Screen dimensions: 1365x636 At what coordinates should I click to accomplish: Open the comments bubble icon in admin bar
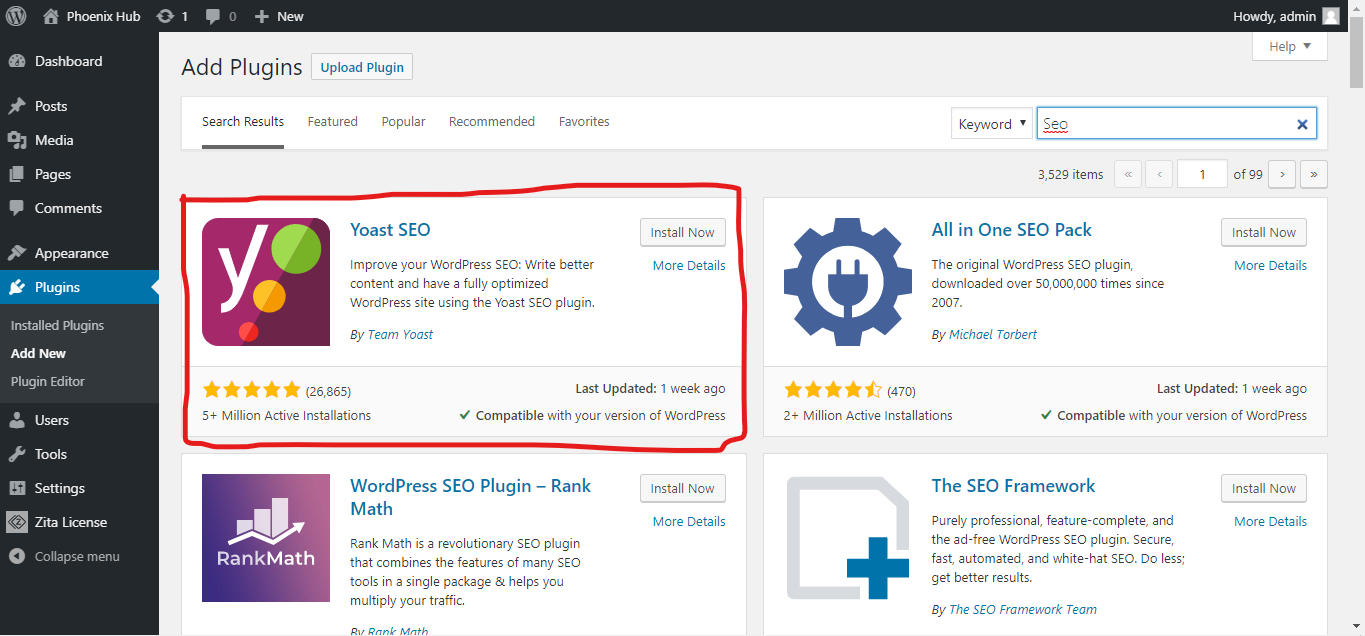(213, 17)
